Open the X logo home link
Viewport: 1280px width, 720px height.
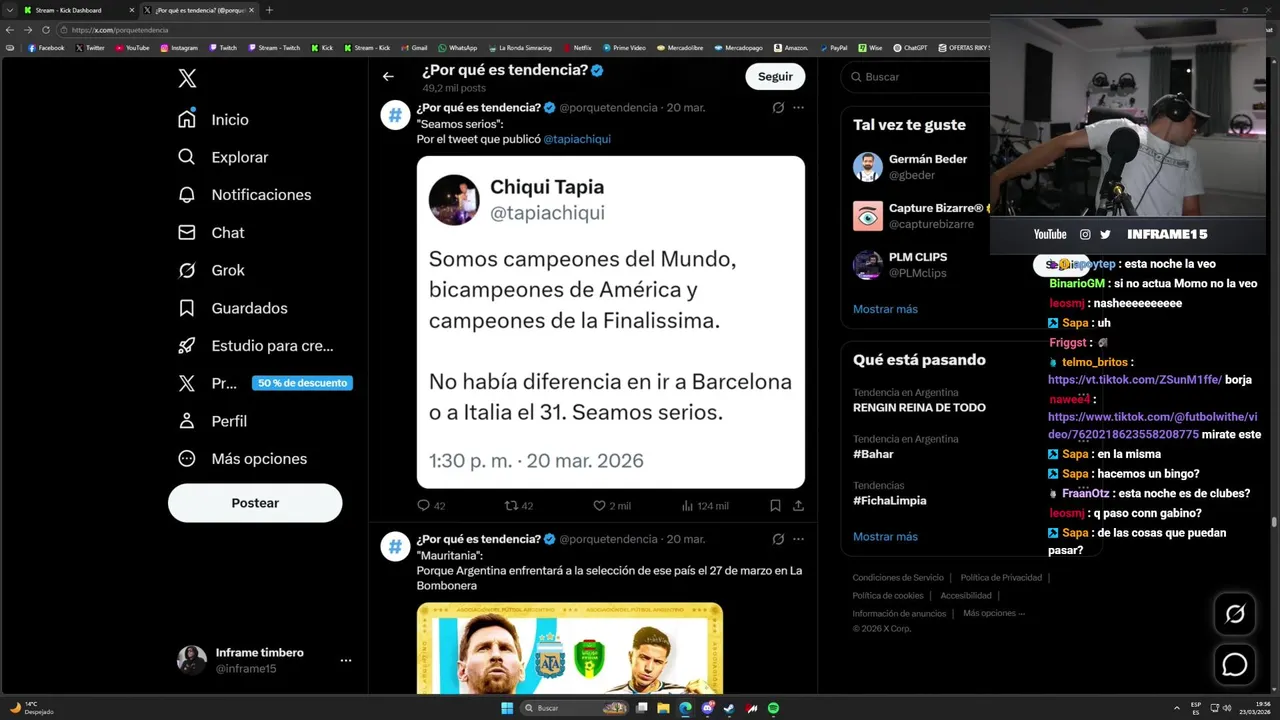coord(187,78)
